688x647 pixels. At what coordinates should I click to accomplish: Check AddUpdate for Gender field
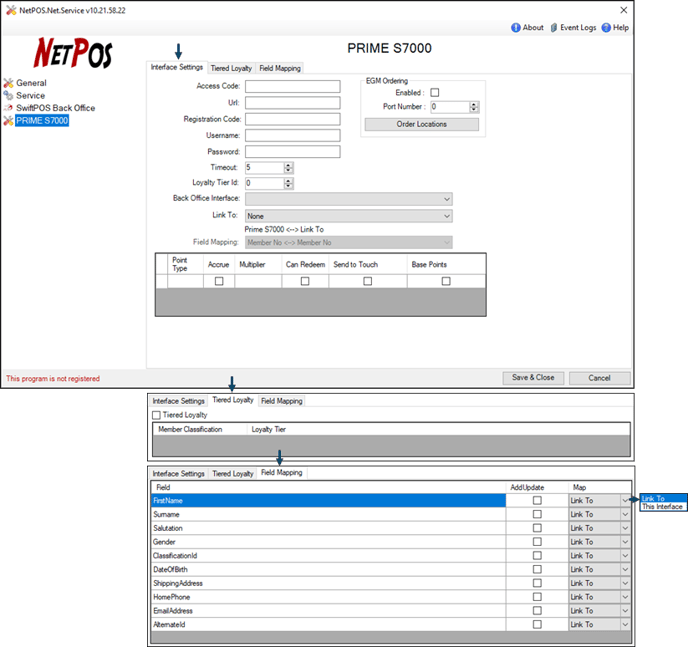537,542
